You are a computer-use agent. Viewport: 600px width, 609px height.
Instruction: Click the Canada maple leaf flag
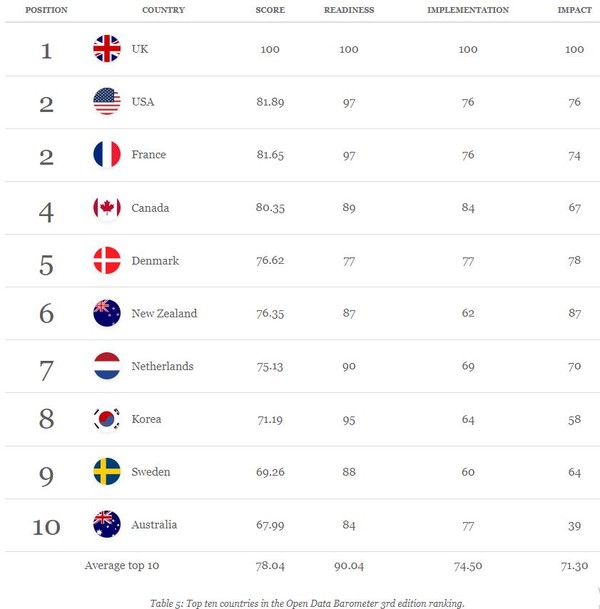click(106, 208)
